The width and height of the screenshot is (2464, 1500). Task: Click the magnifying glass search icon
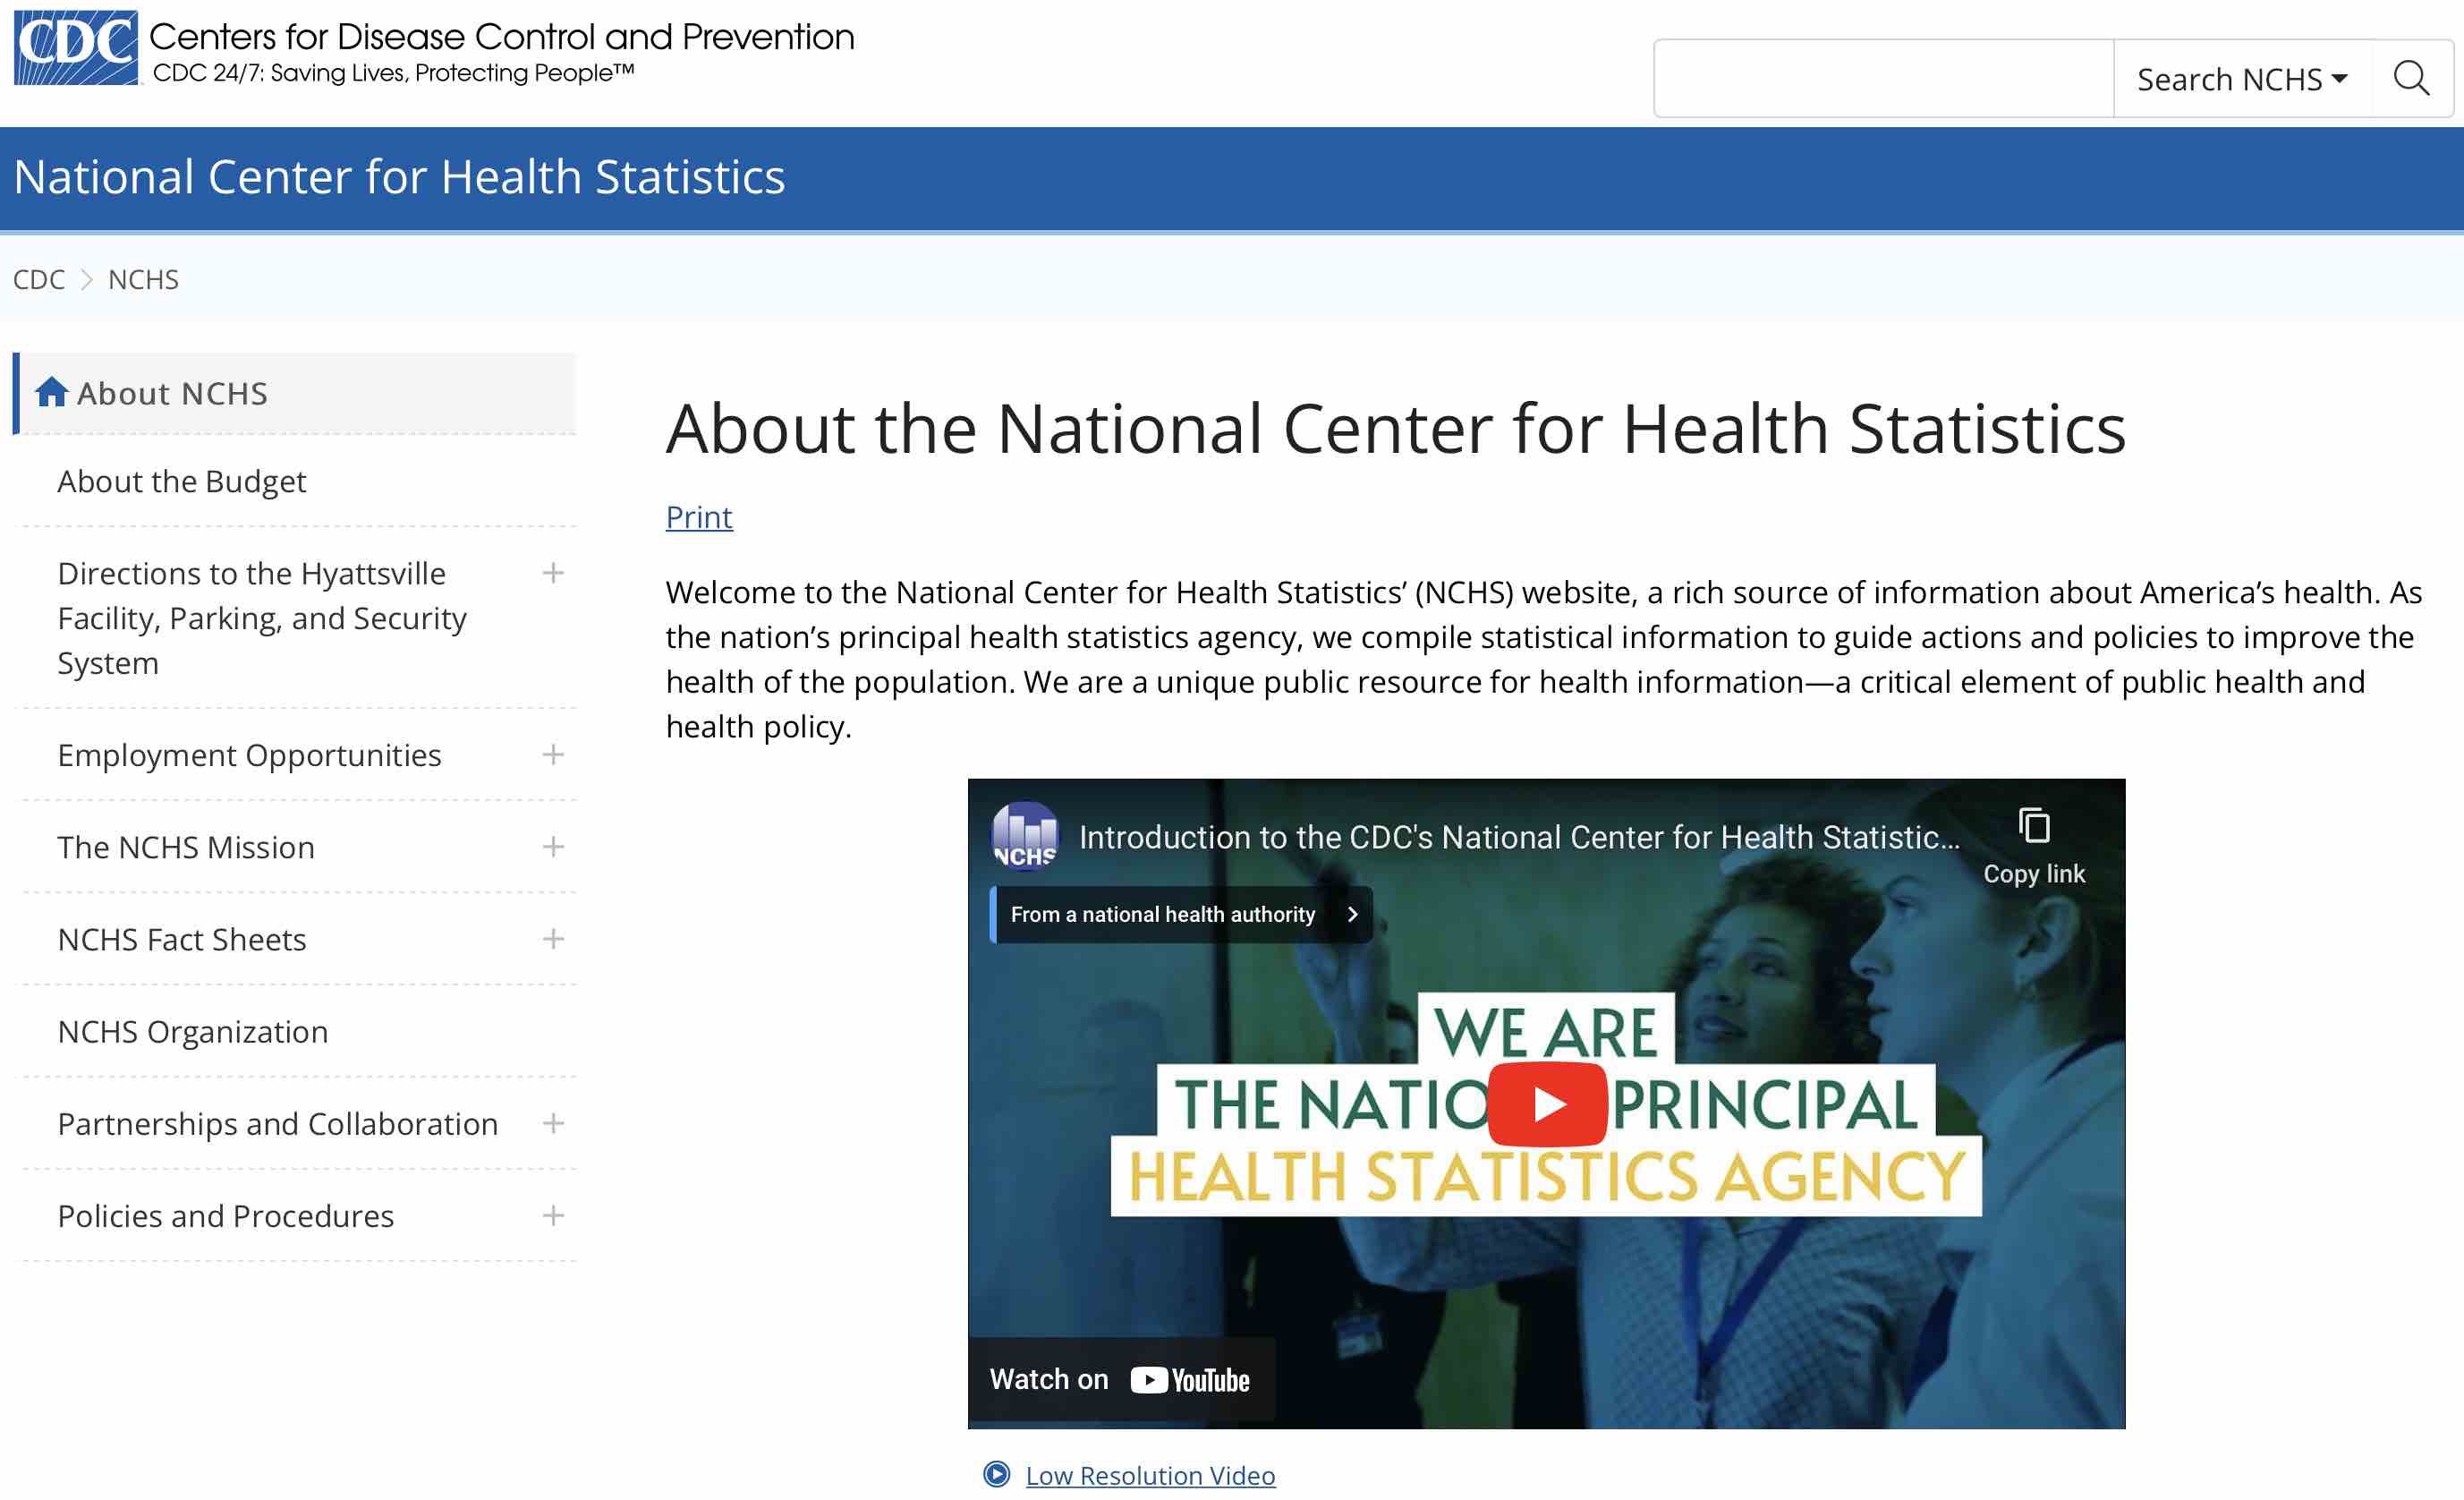coord(2411,78)
